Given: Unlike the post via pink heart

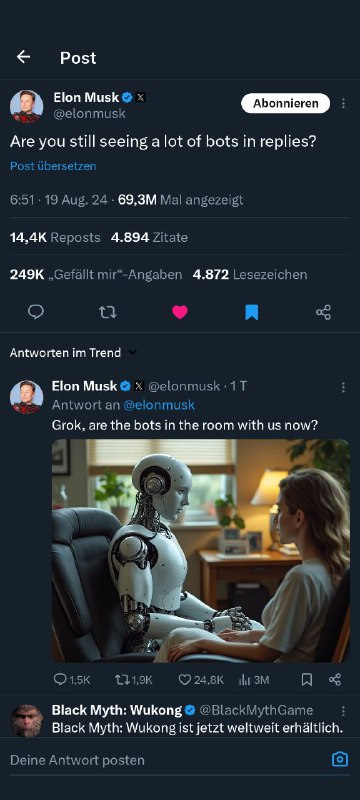Looking at the screenshot, I should pos(179,312).
